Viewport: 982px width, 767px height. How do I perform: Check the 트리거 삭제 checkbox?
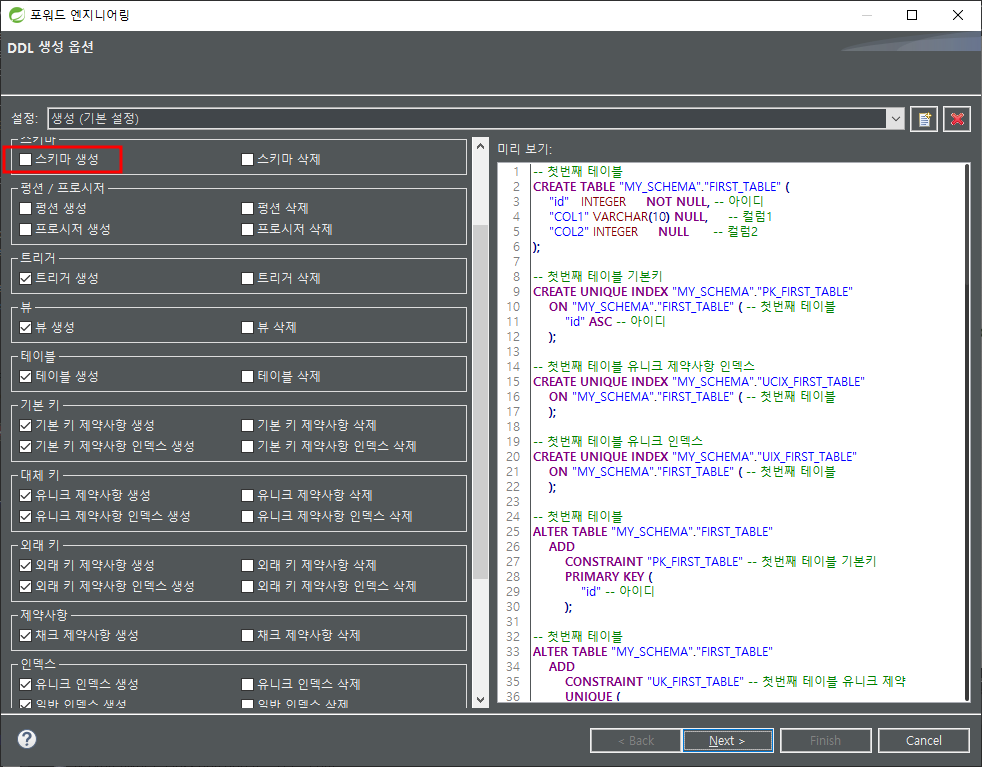(x=247, y=278)
